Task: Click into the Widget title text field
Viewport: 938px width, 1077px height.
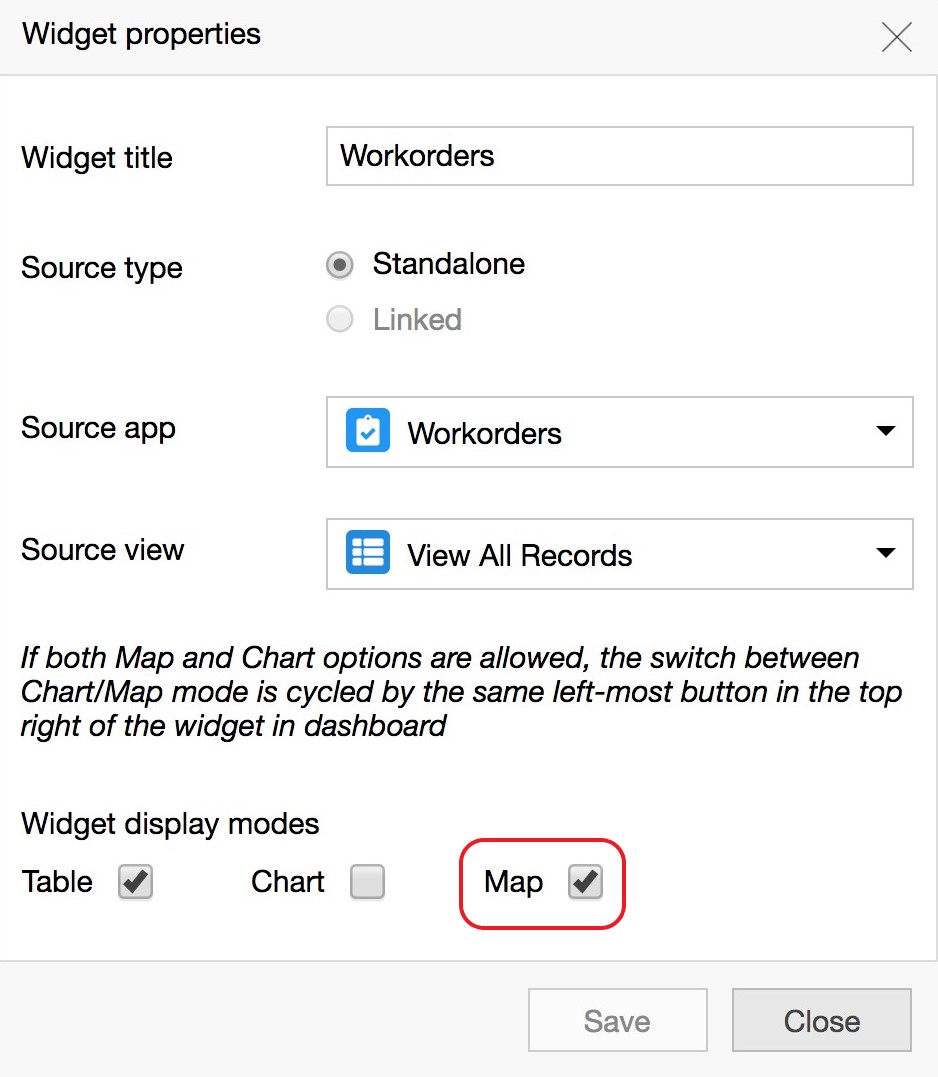Action: [619, 156]
